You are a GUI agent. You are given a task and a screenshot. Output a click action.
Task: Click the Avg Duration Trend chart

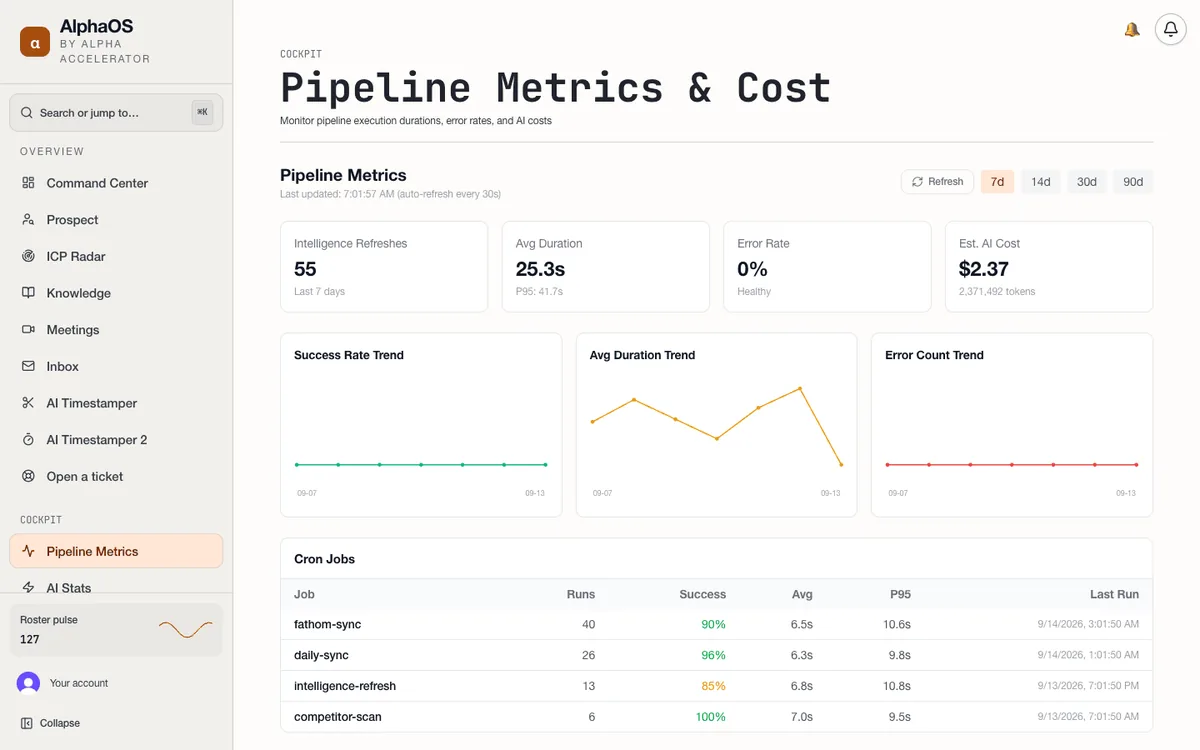(717, 425)
